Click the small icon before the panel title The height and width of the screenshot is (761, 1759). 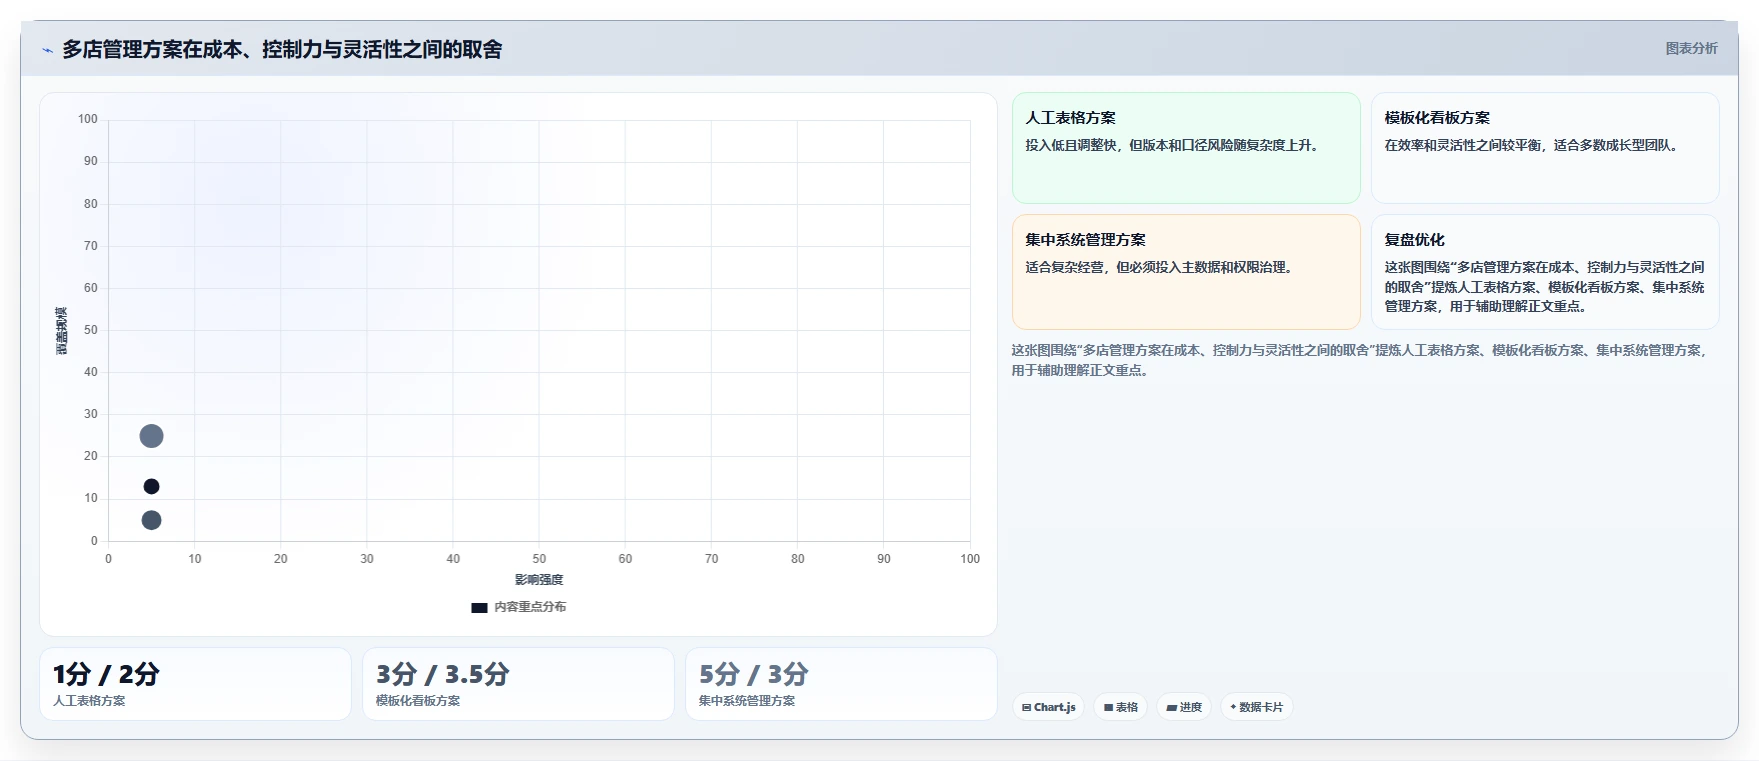tap(47, 50)
